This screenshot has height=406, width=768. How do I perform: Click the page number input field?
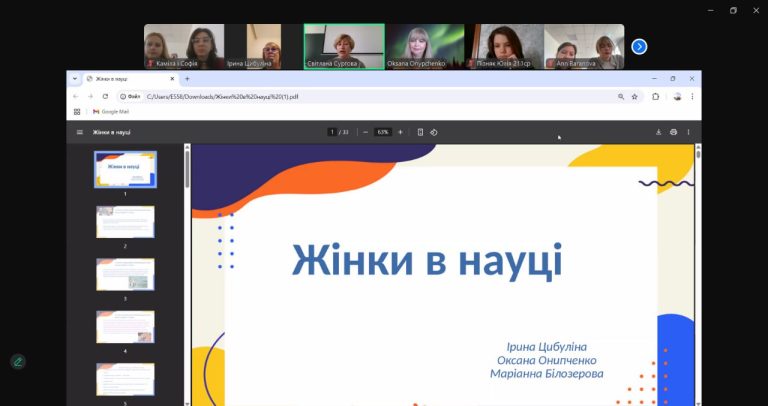click(332, 132)
